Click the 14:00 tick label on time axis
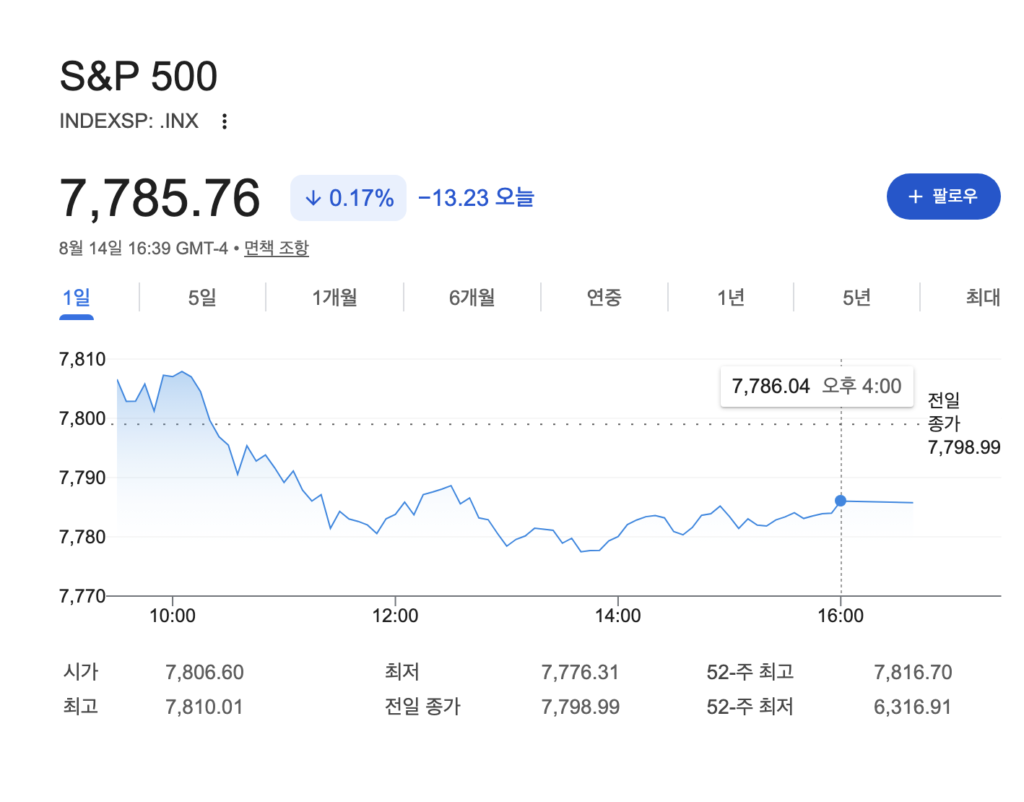This screenshot has height=802, width=1024. pos(618,616)
